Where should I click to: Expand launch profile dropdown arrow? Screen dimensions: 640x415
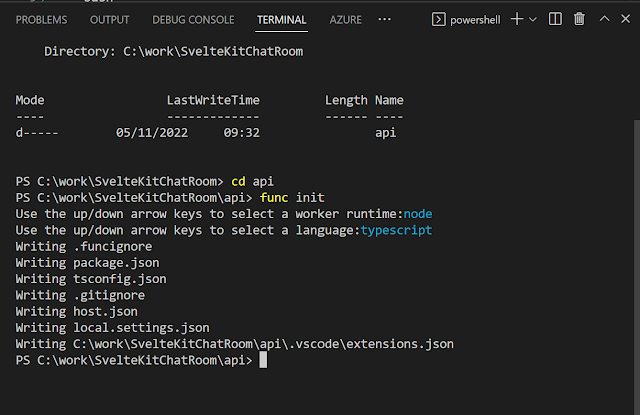click(x=532, y=19)
